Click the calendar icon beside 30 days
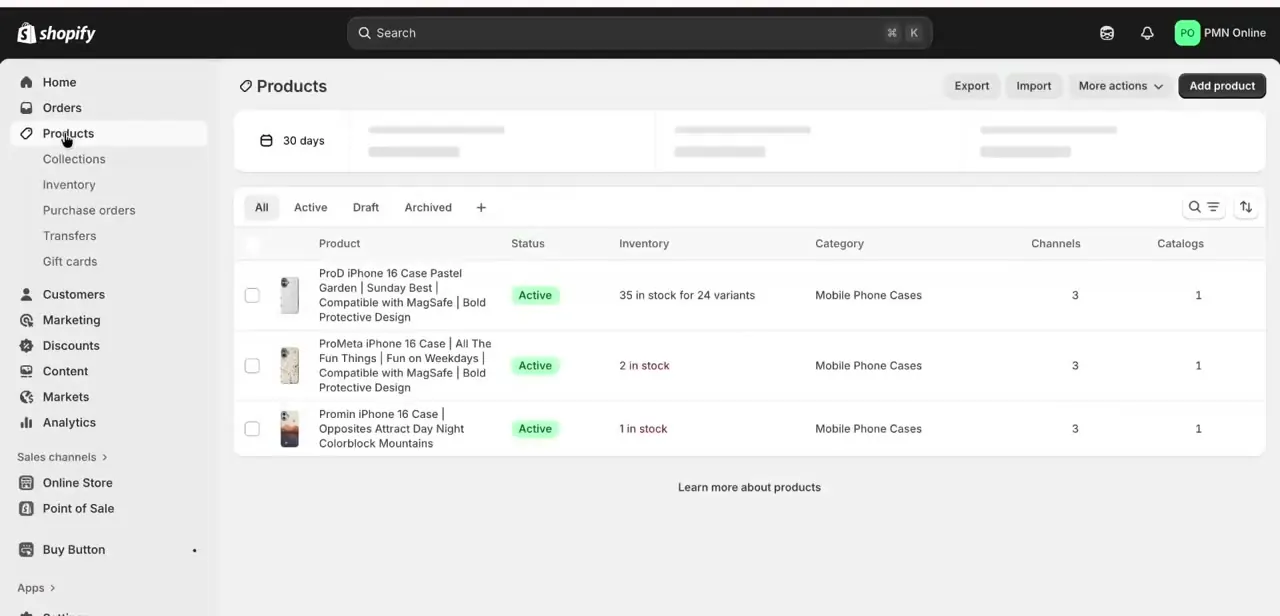This screenshot has width=1280, height=616. pyautogui.click(x=266, y=141)
